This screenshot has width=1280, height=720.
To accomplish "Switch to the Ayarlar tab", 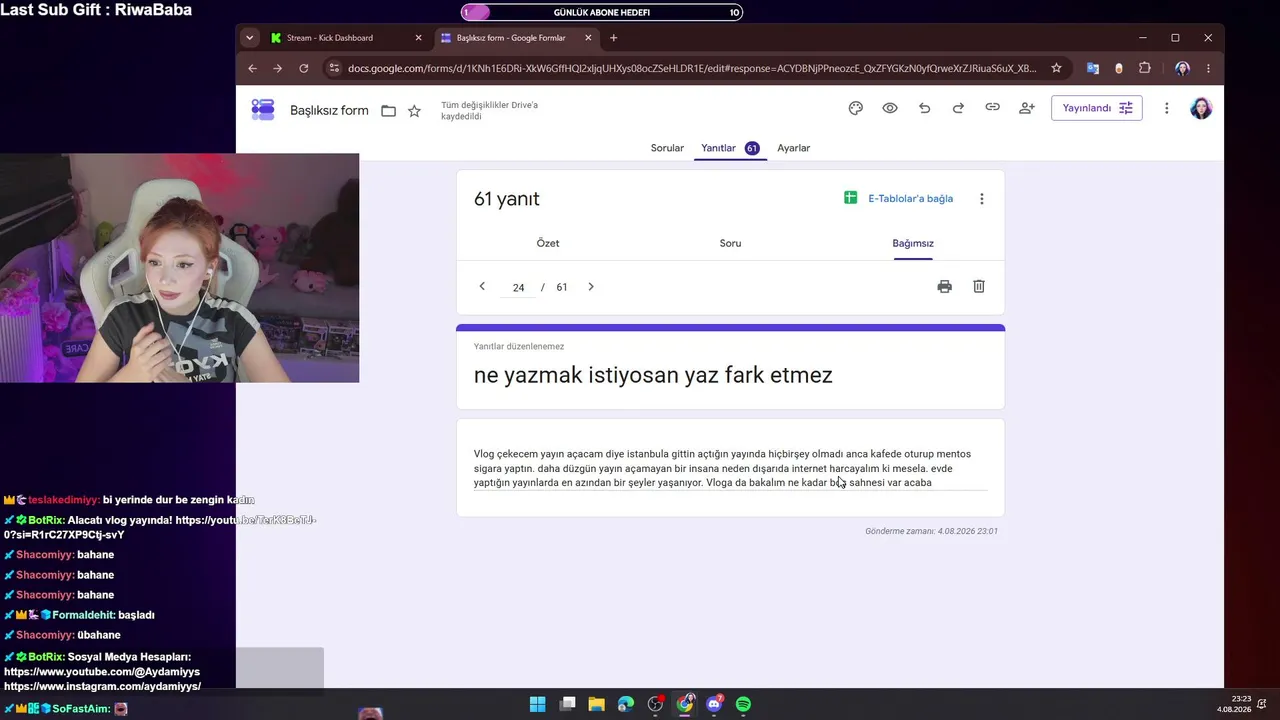I will pos(794,148).
